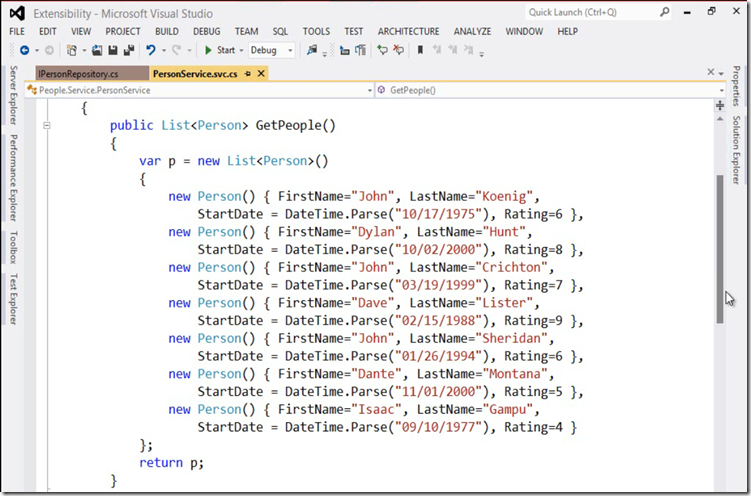Viewport: 751px width, 496px height.
Task: Click the New Project toolbar icon
Action: point(72,50)
